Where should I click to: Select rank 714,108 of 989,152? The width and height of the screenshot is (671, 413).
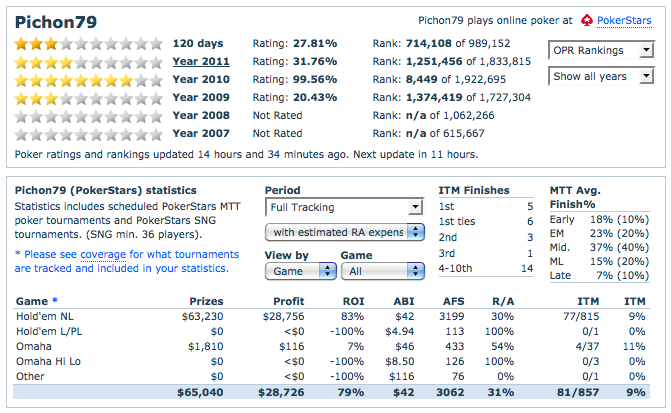point(457,43)
